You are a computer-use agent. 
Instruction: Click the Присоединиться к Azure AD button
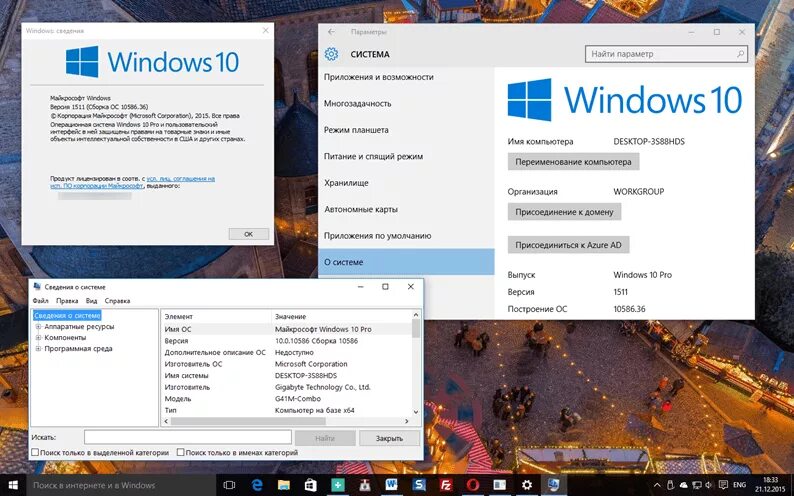(568, 244)
